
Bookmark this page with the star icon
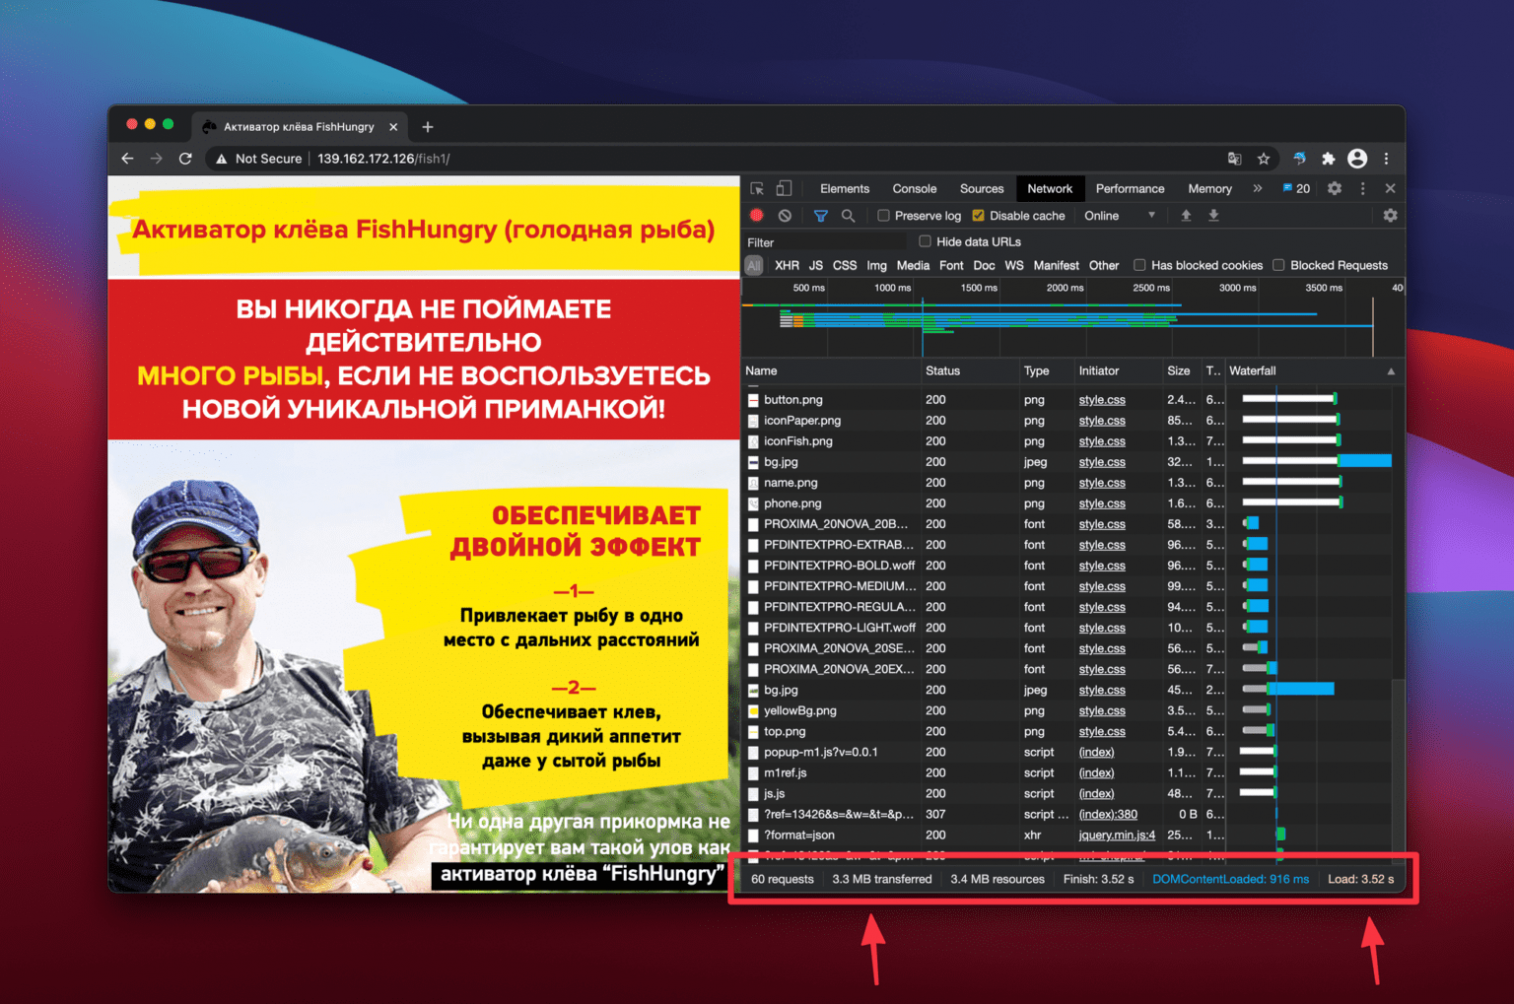(x=1264, y=158)
